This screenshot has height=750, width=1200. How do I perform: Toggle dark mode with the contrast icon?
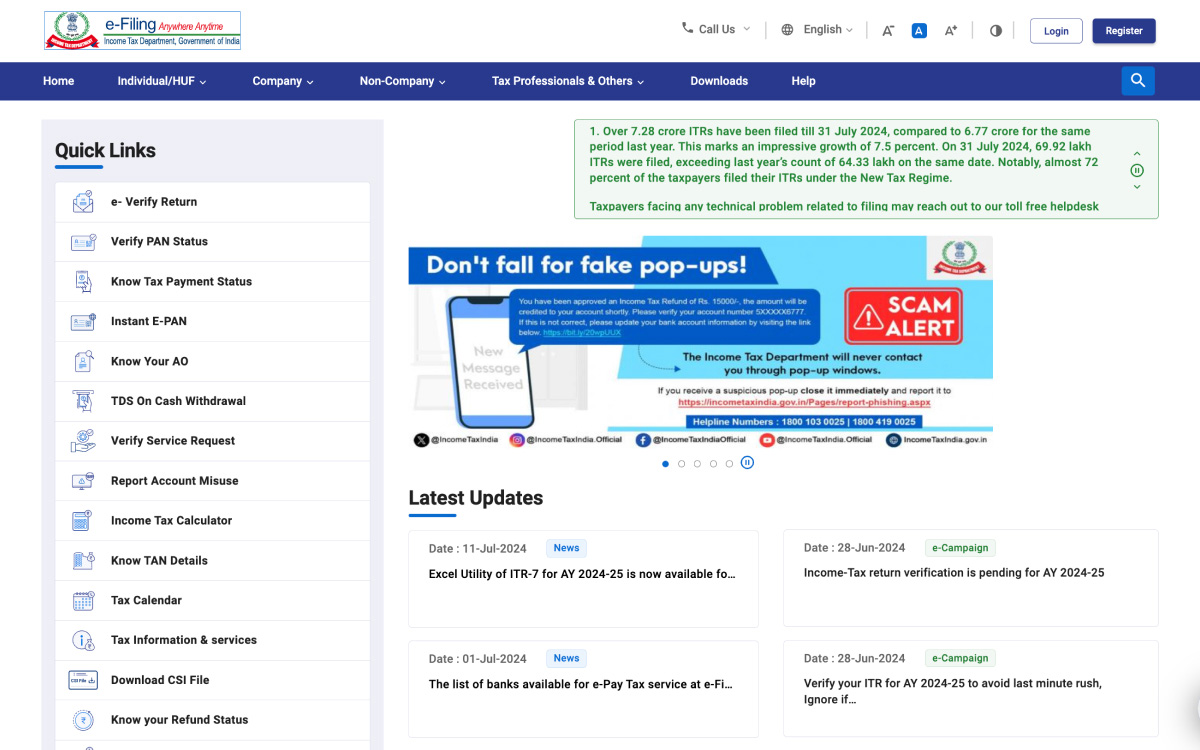pyautogui.click(x=995, y=30)
